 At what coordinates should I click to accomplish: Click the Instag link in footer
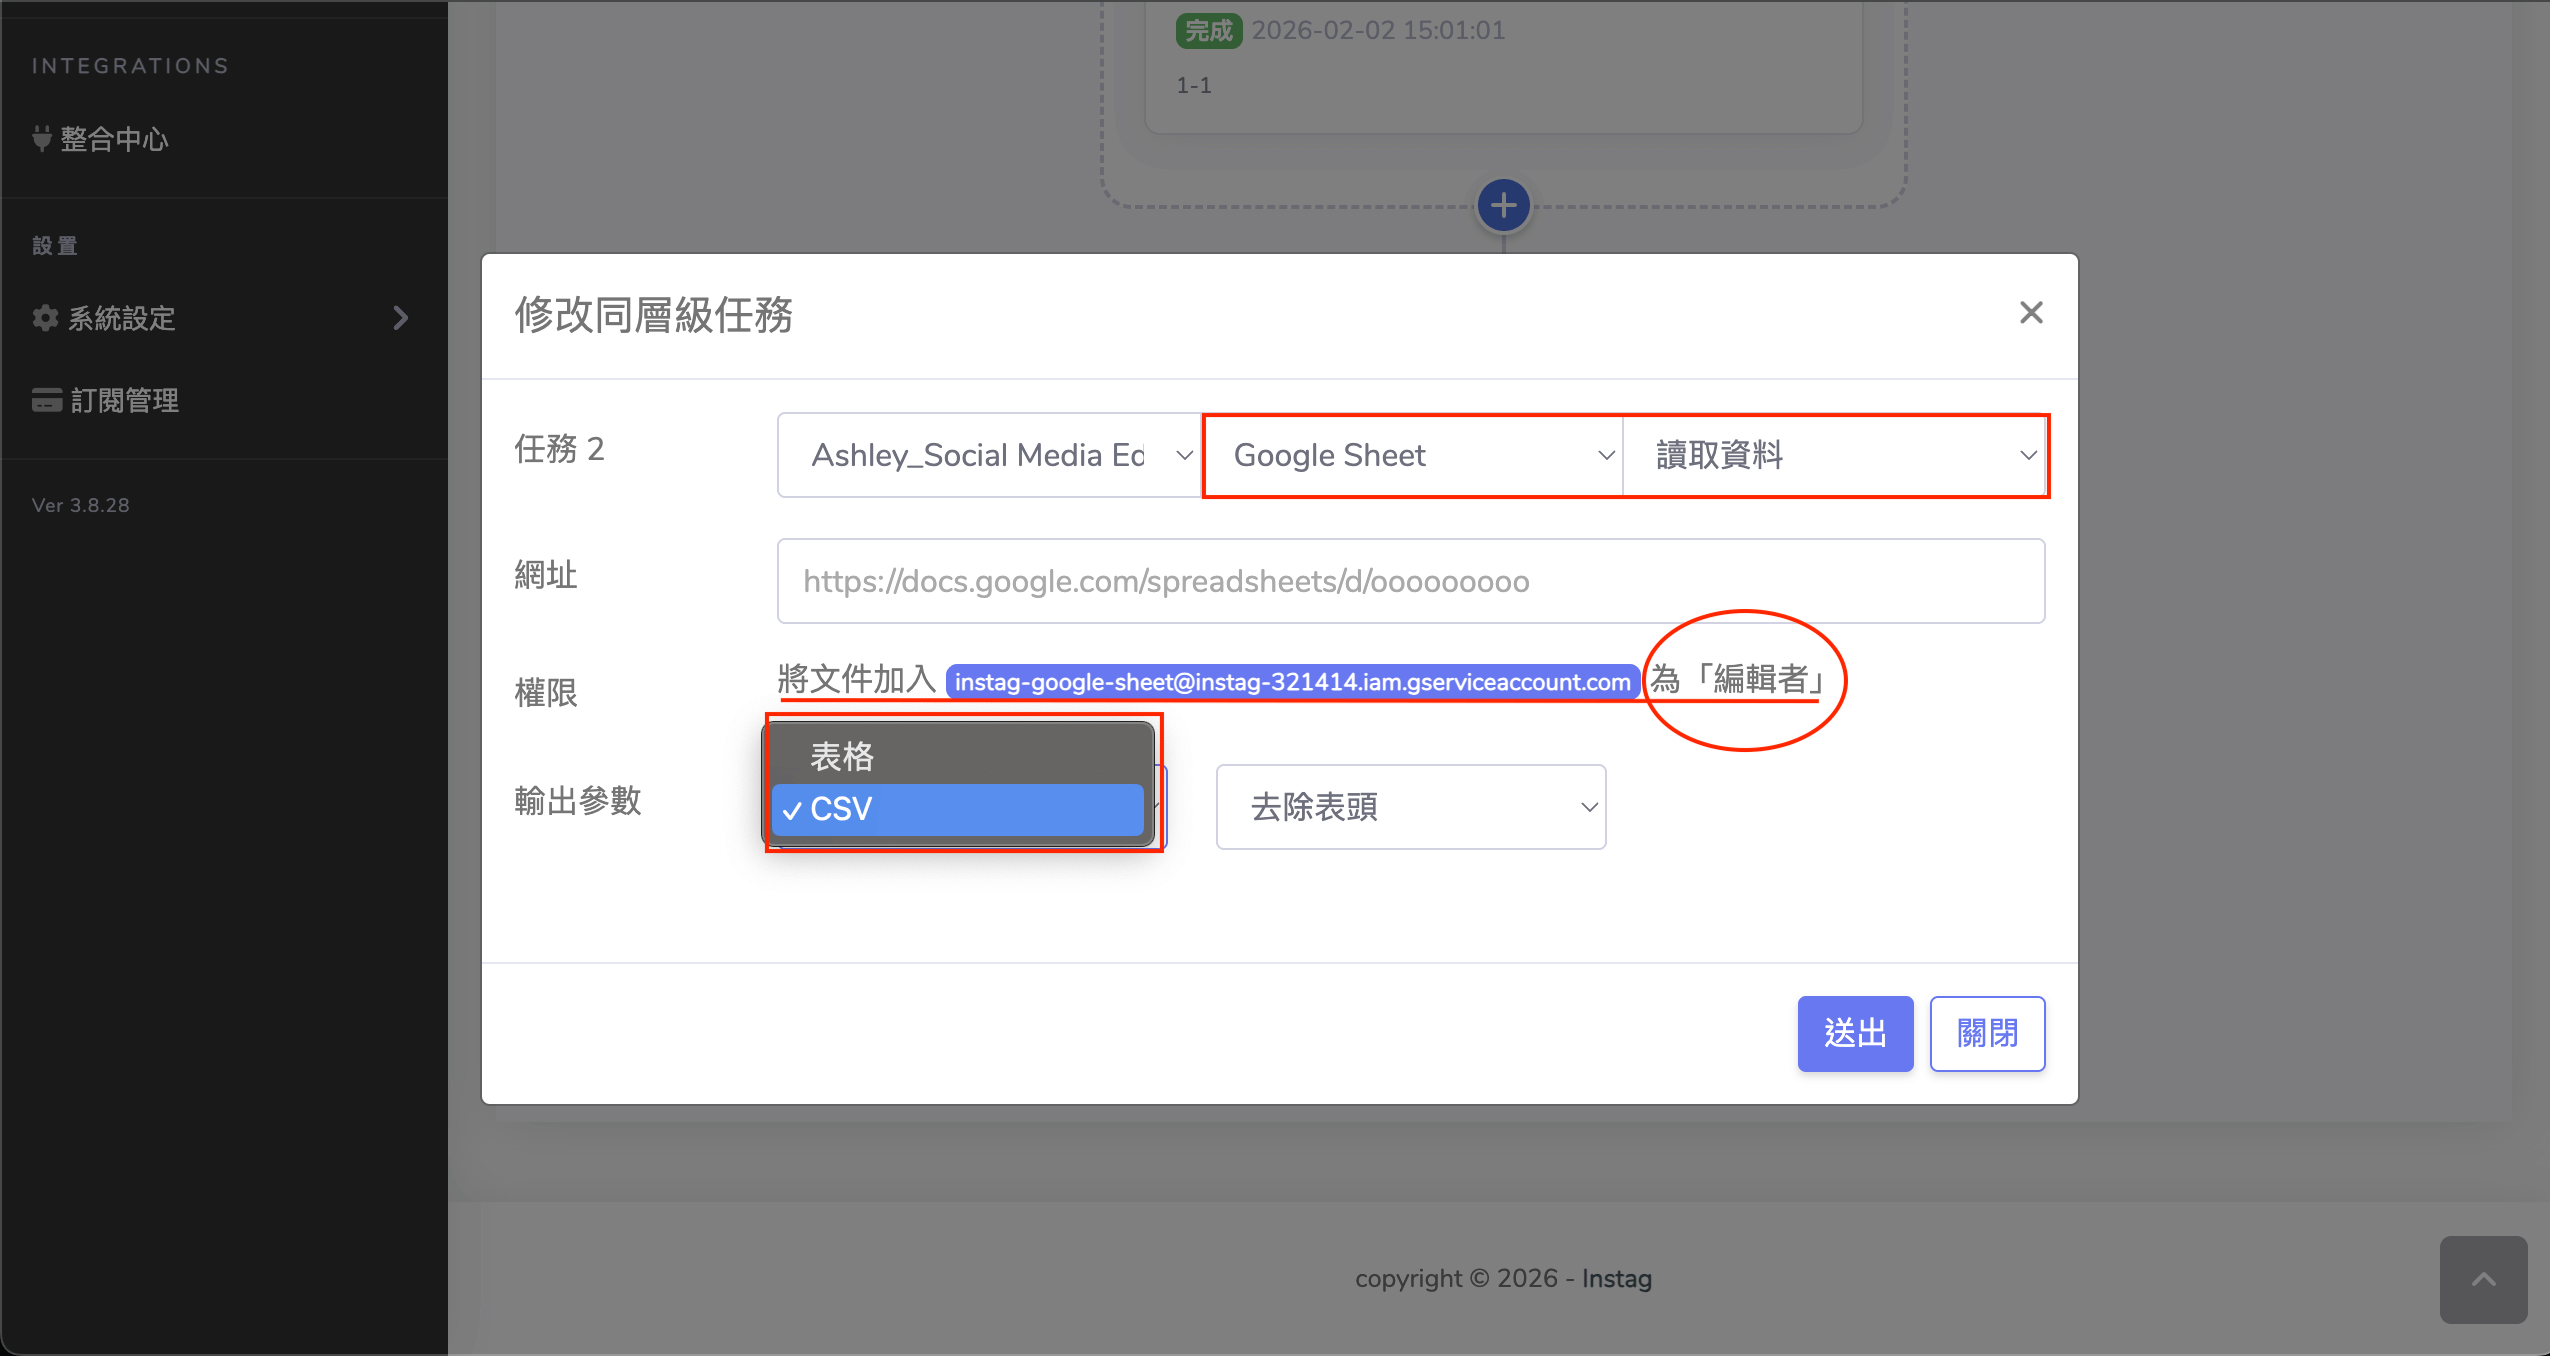1616,1279
